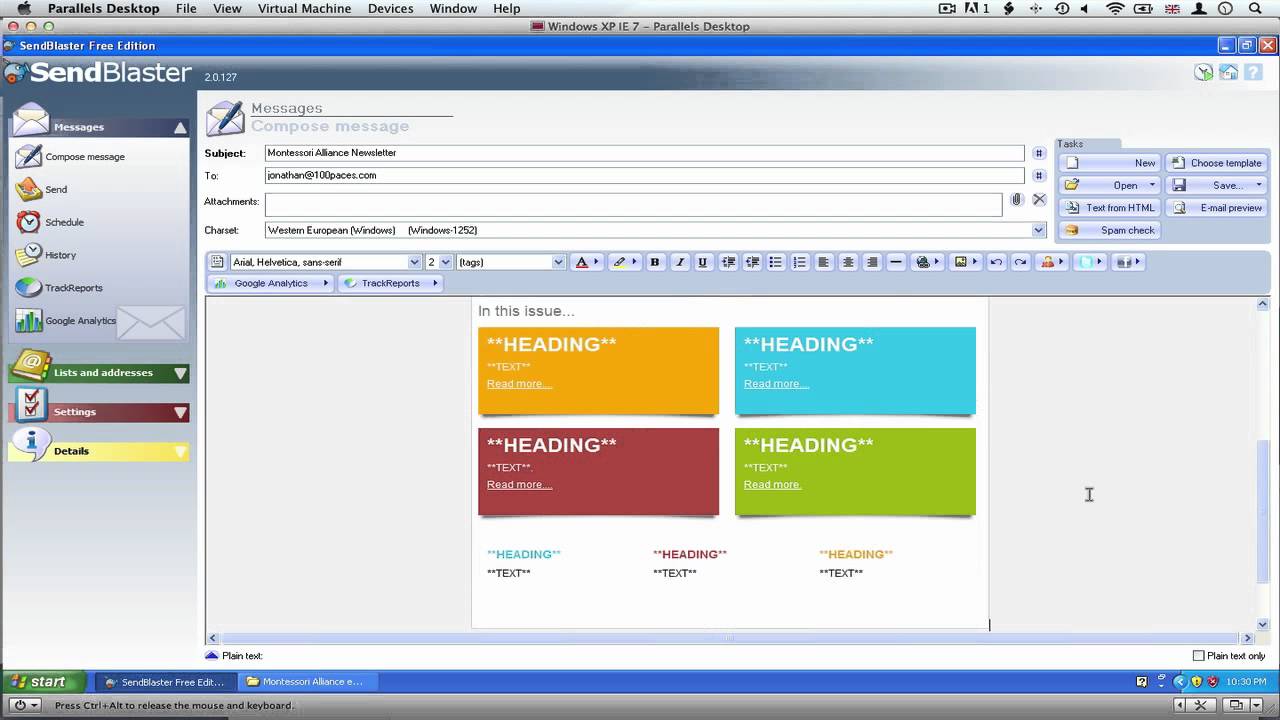
Task: Open the insert image tool
Action: coord(961,262)
